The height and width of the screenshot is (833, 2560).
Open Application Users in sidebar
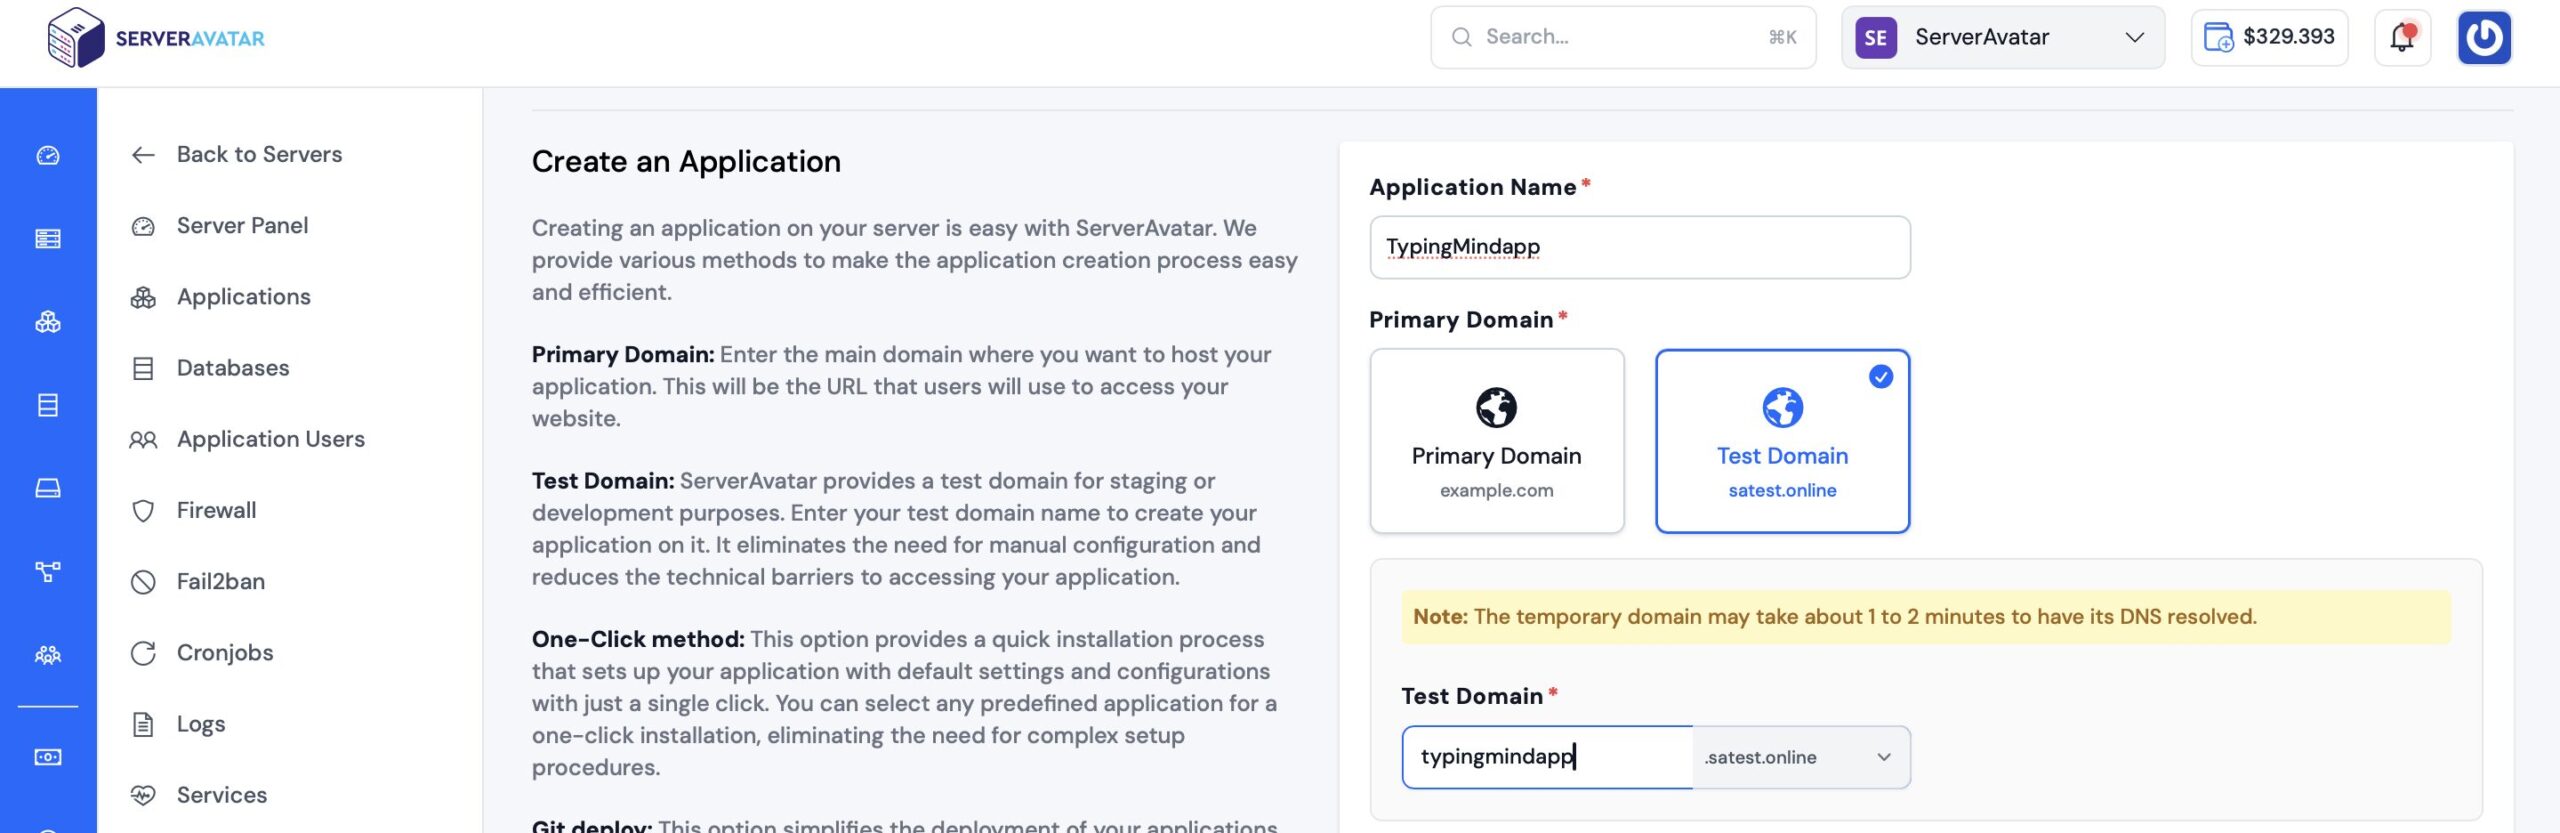[248, 439]
